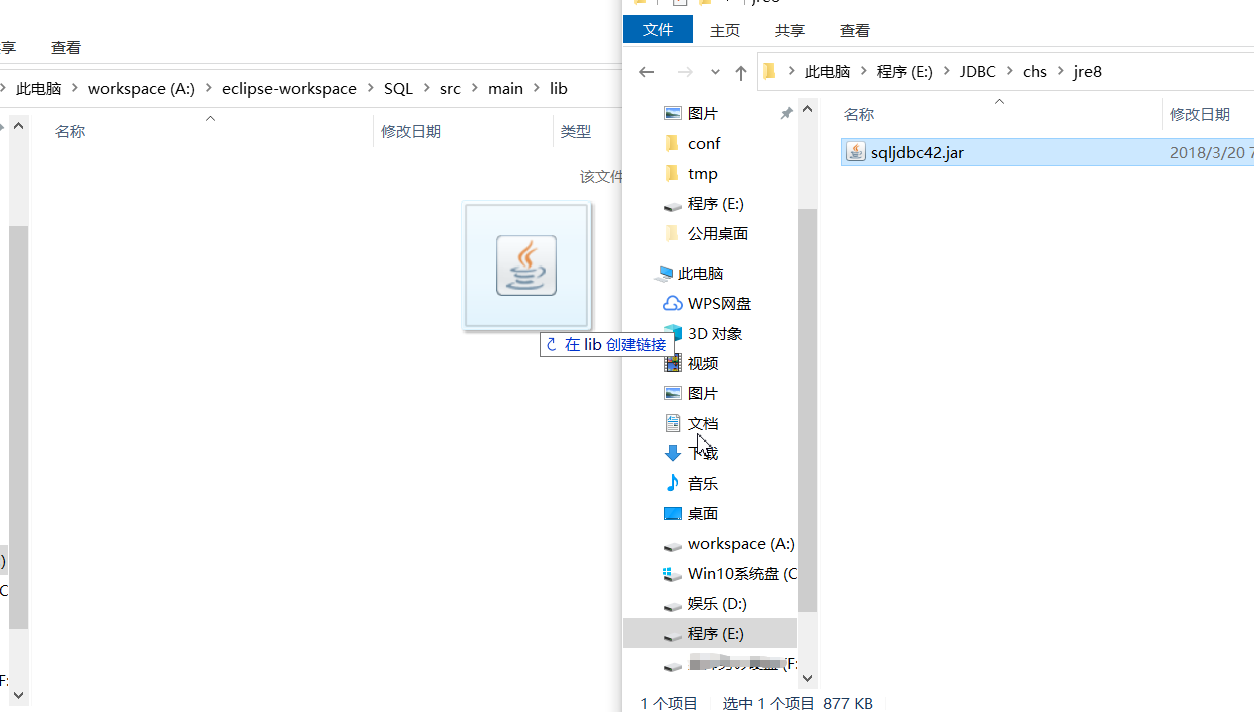Open the 视频 folder from the sidebar
The image size is (1254, 712).
[x=703, y=363]
